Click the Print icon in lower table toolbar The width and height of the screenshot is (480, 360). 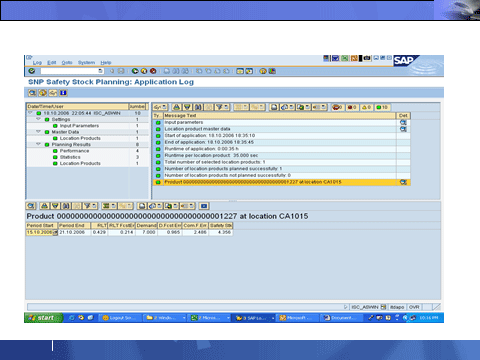tap(142, 206)
